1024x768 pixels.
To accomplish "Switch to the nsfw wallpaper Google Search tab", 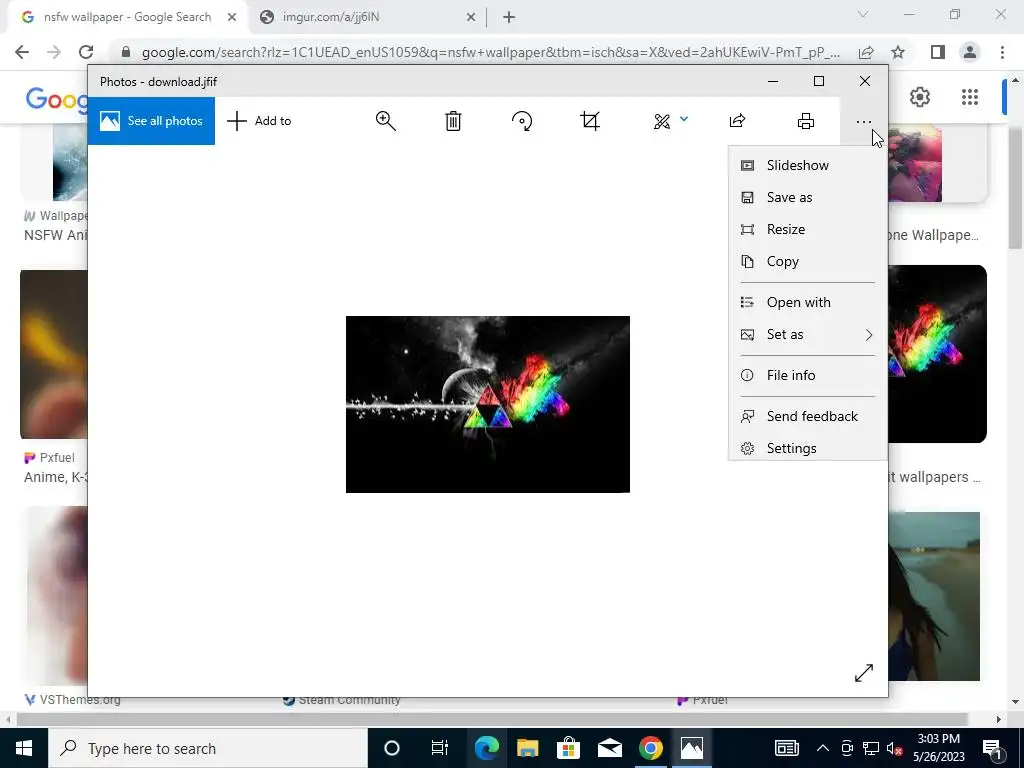I will (x=127, y=17).
